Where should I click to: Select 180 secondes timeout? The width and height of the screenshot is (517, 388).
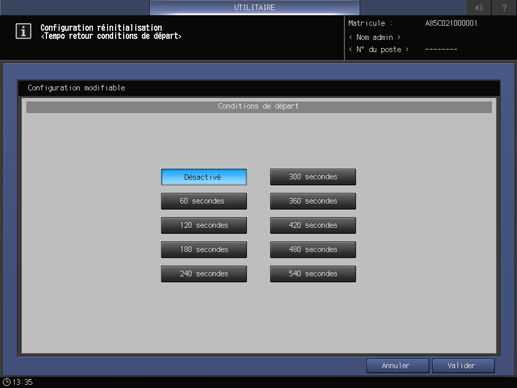(x=204, y=249)
